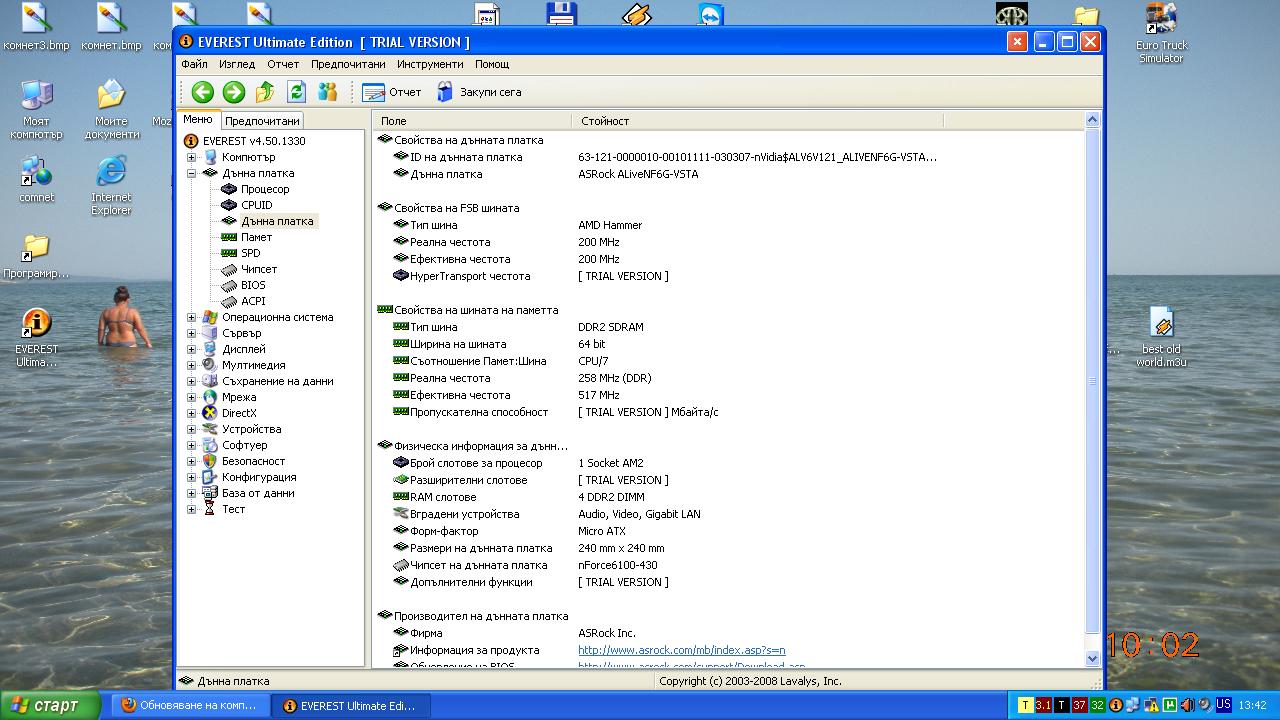Click the green Forward arrow toolbar icon
The height and width of the screenshot is (720, 1280).
click(x=233, y=92)
